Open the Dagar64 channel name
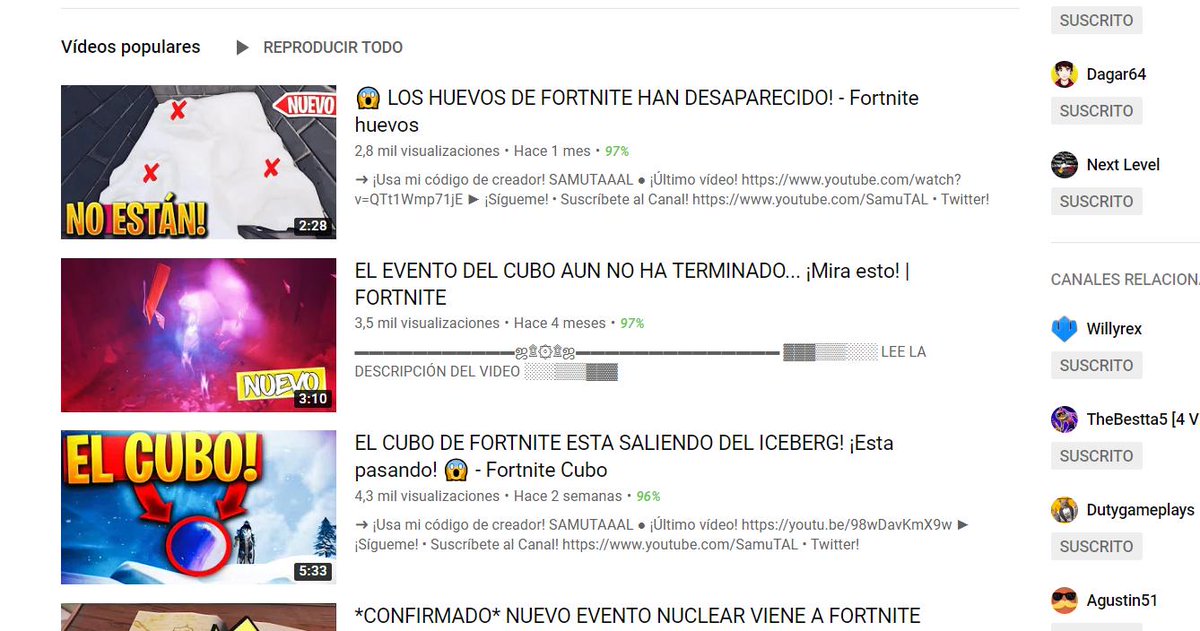Viewport: 1200px width, 631px height. tap(1116, 75)
